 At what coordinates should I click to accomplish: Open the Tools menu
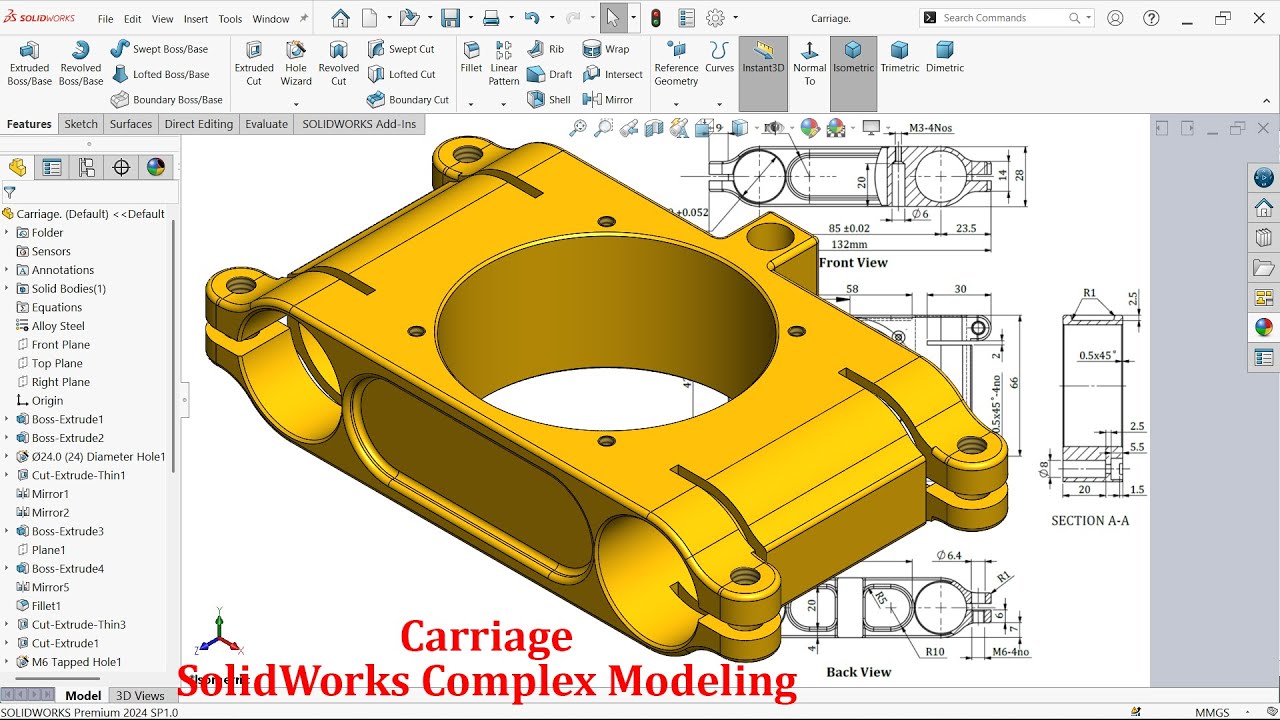pos(230,19)
